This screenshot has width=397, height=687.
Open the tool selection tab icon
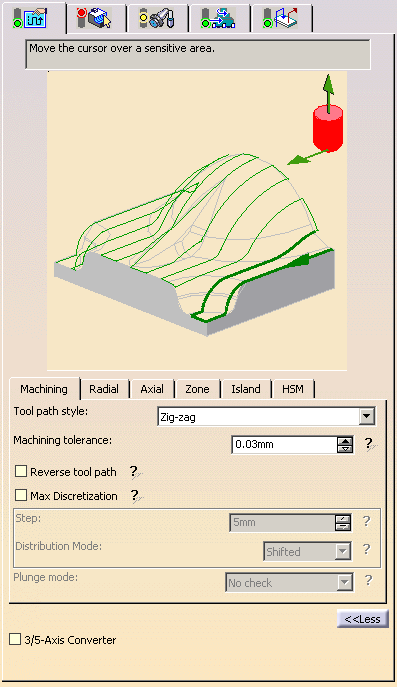[157, 19]
